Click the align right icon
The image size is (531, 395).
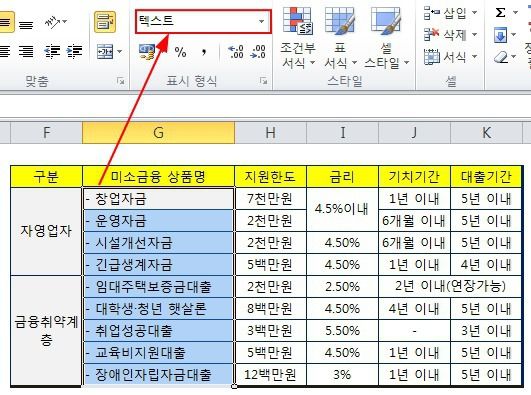(x=26, y=51)
